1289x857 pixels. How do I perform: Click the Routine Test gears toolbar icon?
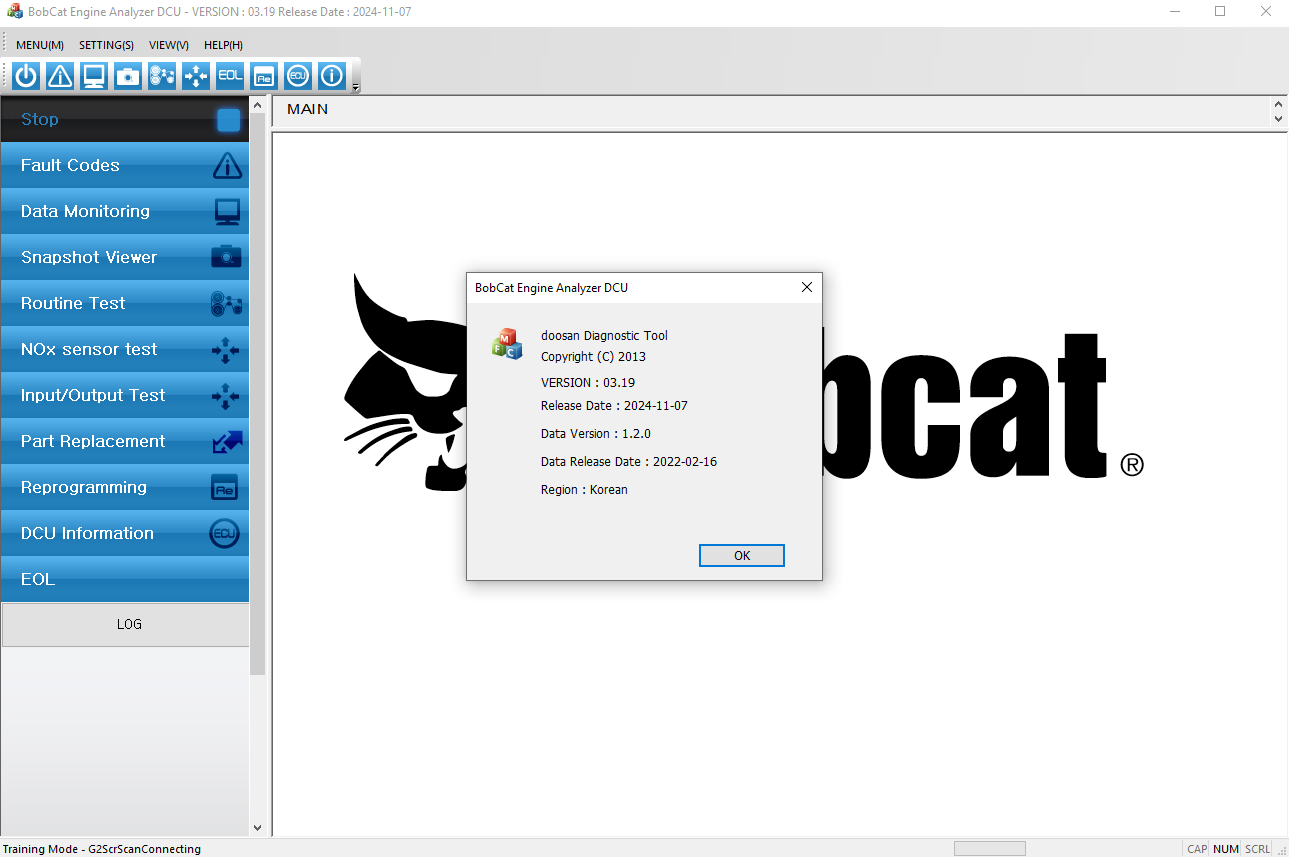[162, 76]
